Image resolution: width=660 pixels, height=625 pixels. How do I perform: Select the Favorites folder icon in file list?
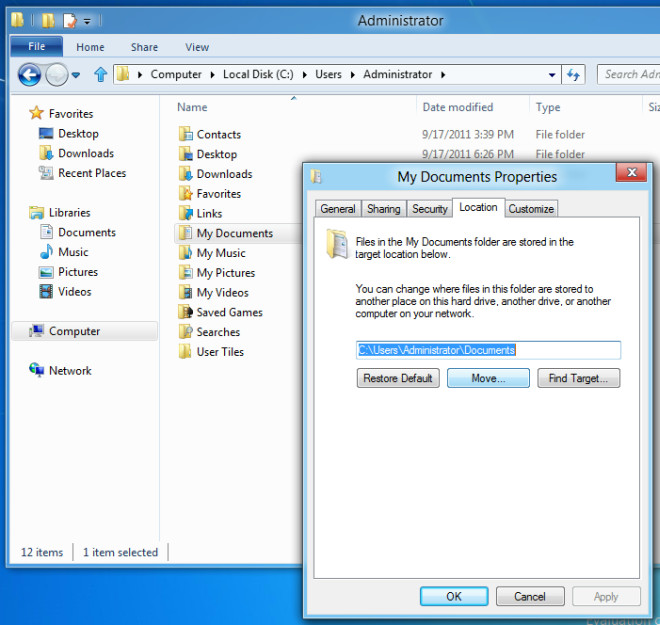(x=185, y=194)
